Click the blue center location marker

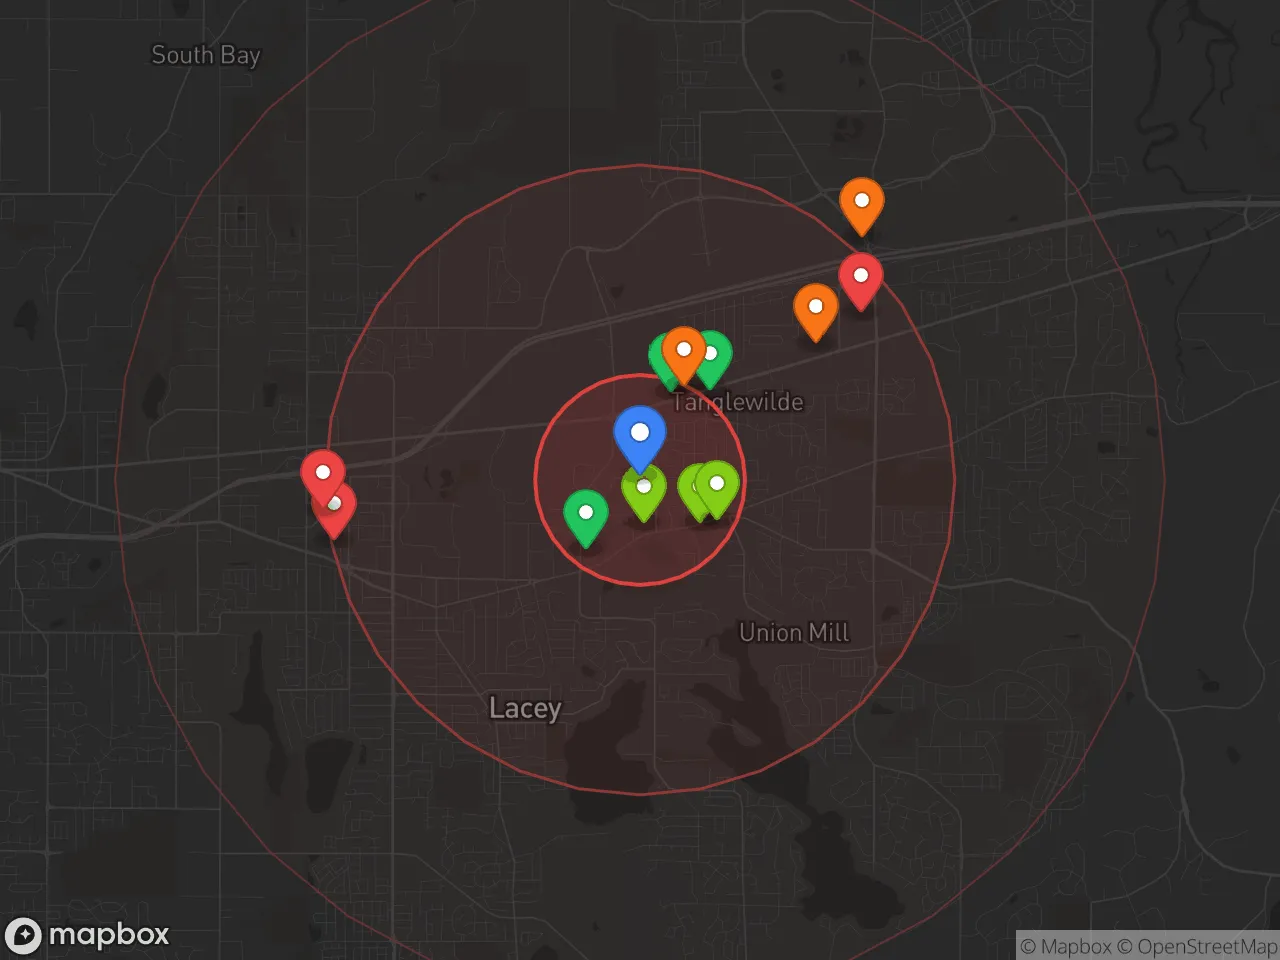tap(639, 434)
